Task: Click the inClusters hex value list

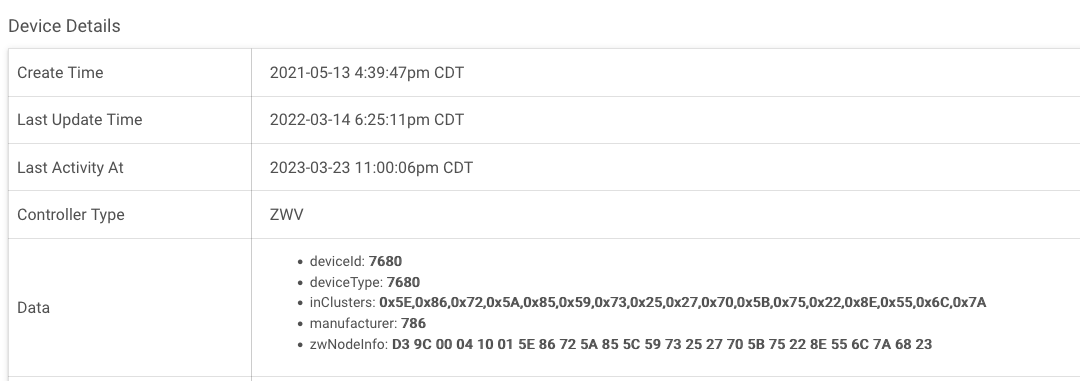Action: click(x=683, y=302)
